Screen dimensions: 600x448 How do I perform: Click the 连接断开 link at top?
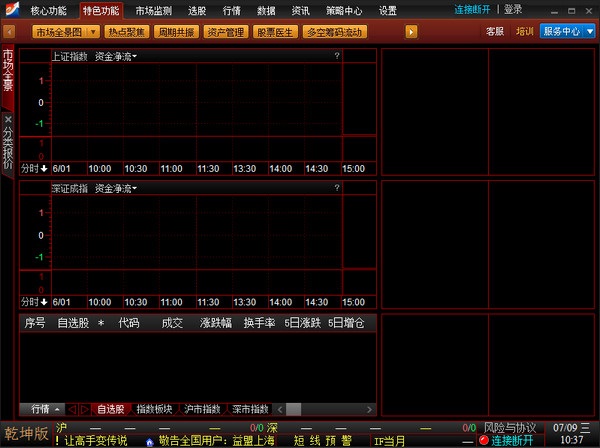click(x=472, y=10)
